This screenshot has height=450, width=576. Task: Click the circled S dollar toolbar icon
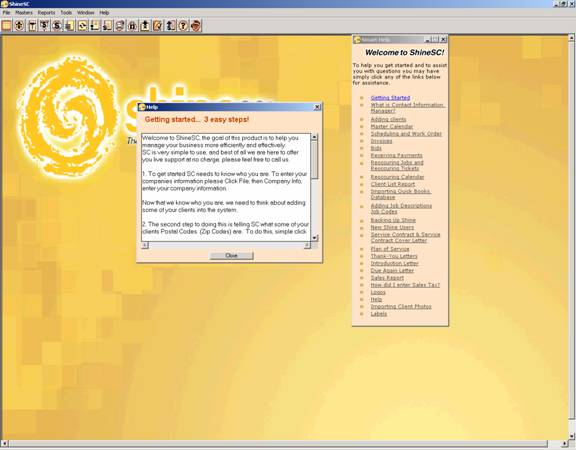[57, 26]
